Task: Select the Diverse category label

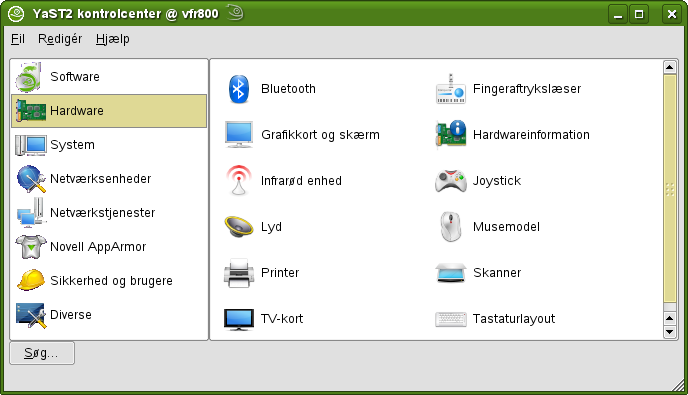Action: tap(71, 315)
